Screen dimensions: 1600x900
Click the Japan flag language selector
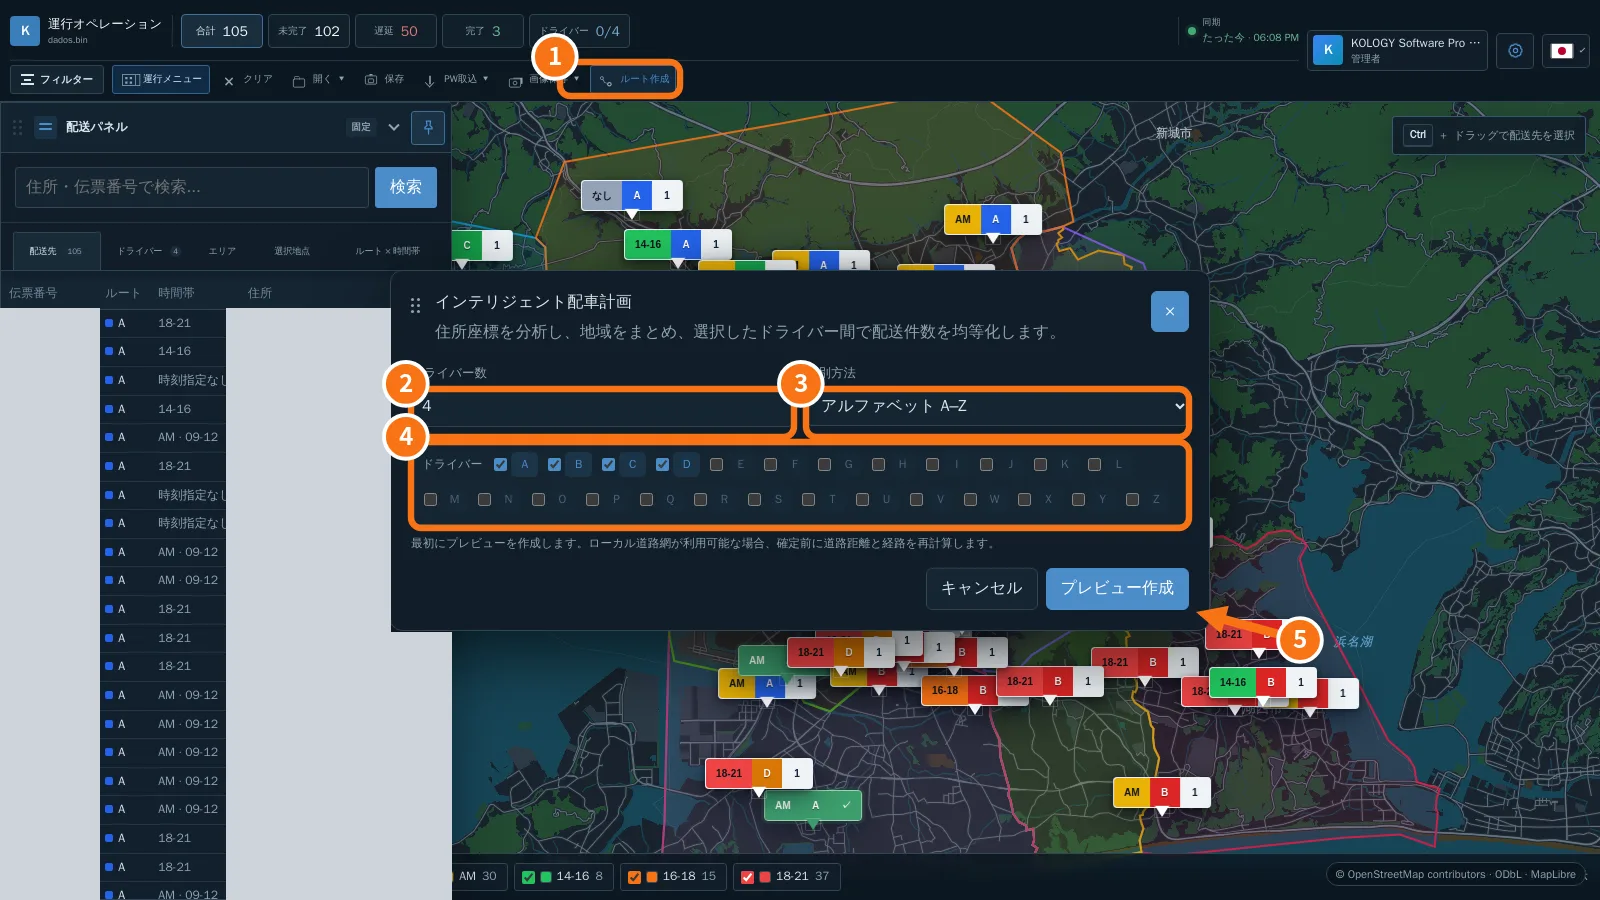pos(1565,50)
